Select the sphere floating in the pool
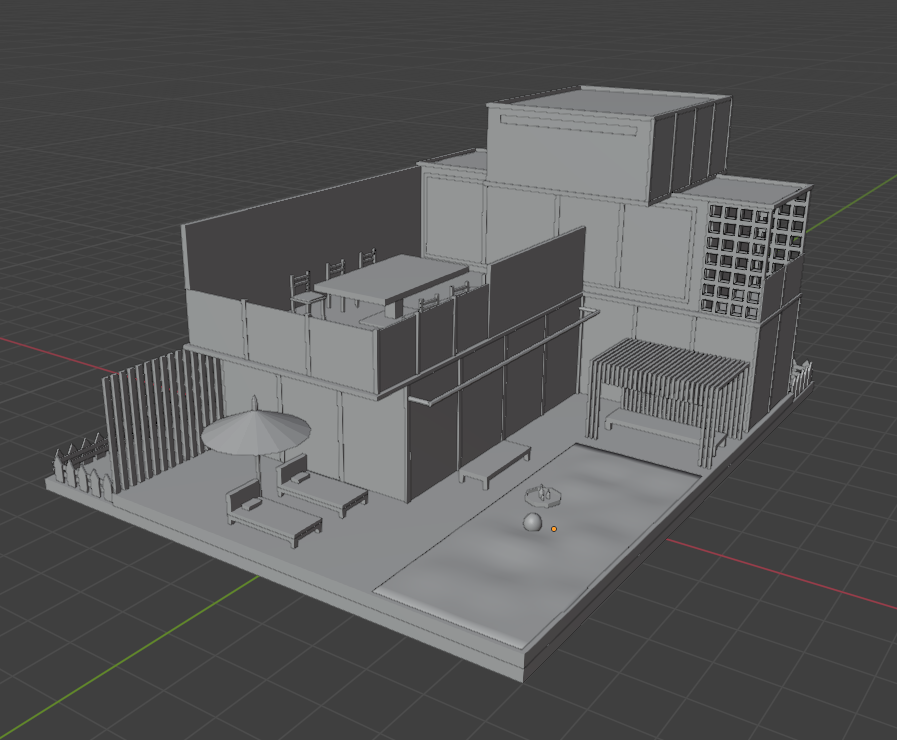The height and width of the screenshot is (740, 897). point(533,522)
